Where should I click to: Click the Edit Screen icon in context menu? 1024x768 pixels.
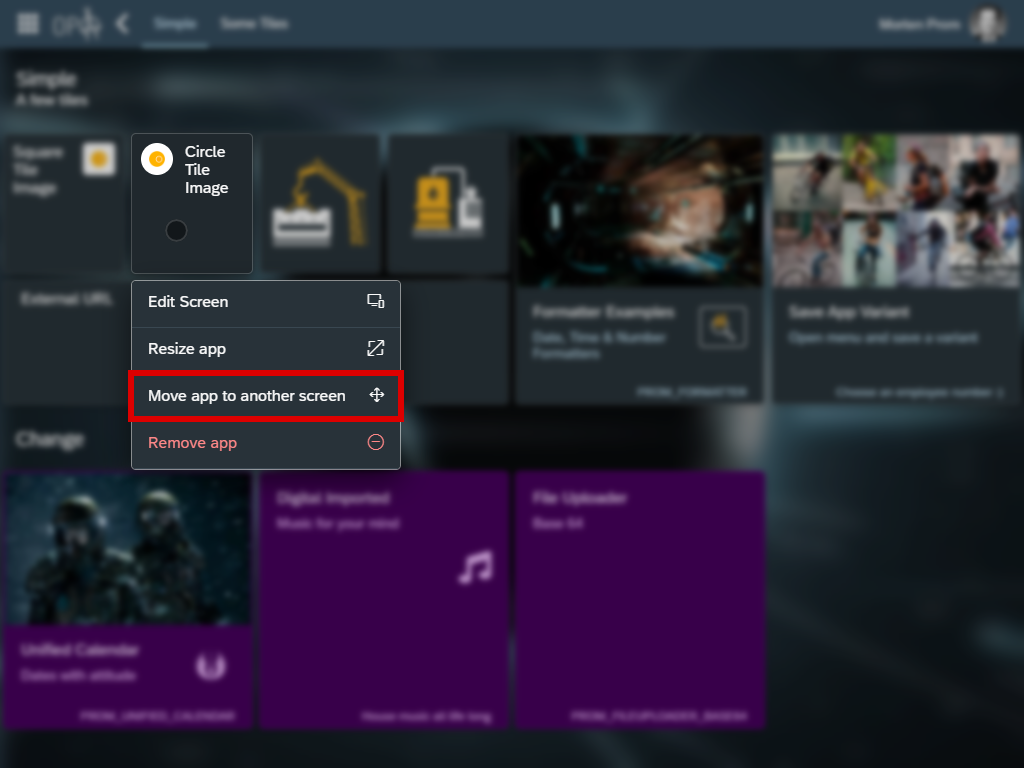pos(376,302)
